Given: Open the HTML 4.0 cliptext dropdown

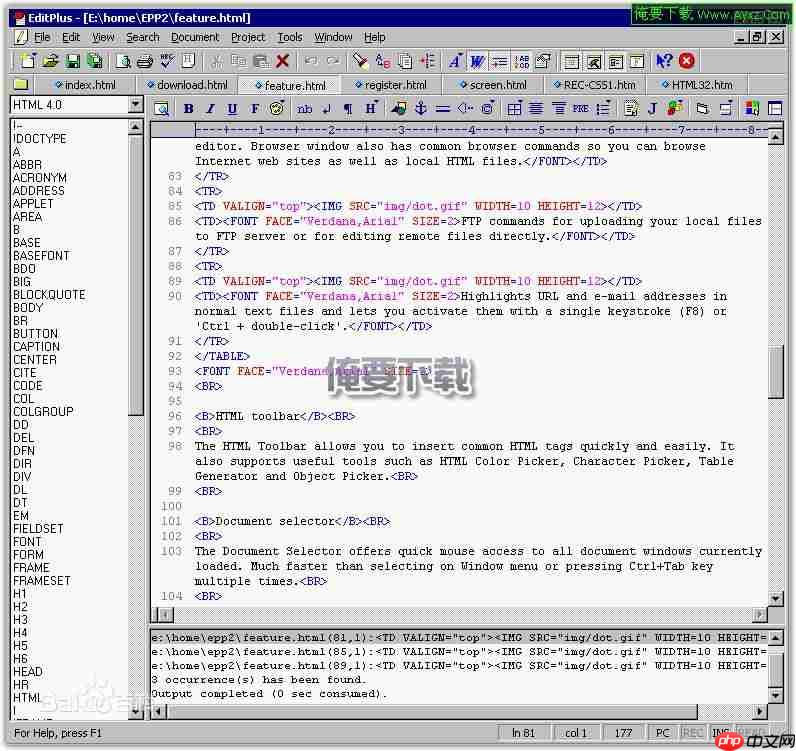Looking at the screenshot, I should (x=136, y=105).
